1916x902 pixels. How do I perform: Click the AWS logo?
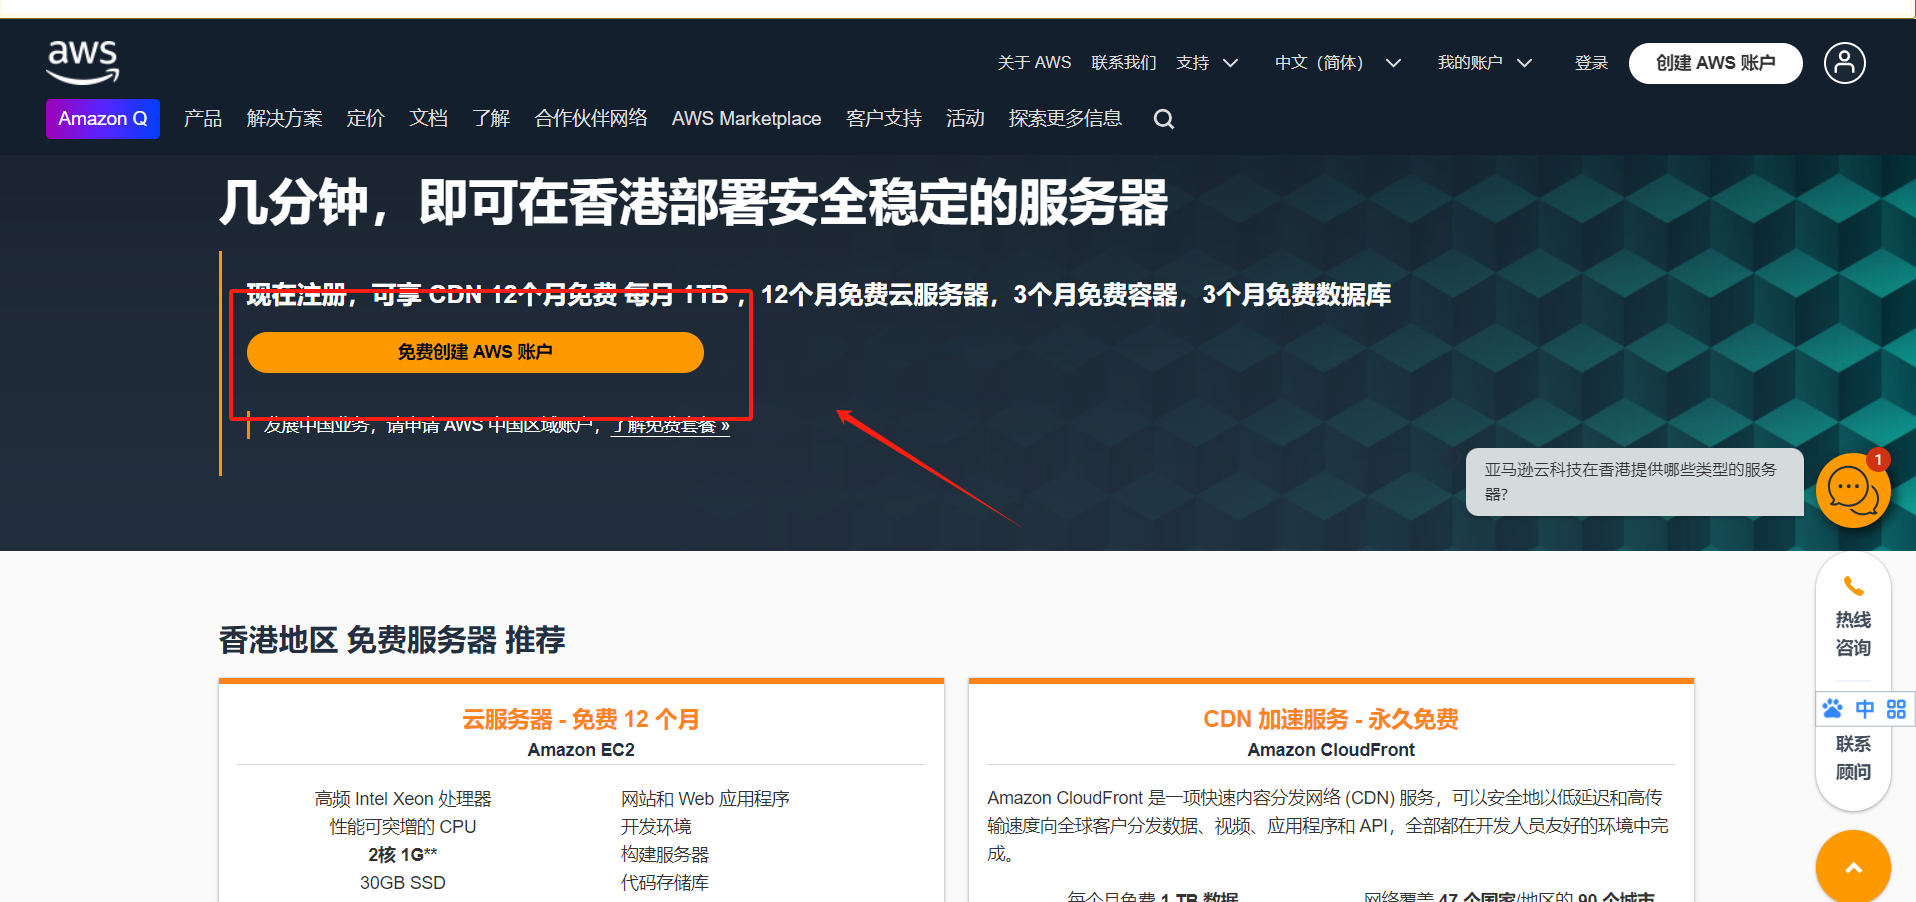tap(83, 62)
